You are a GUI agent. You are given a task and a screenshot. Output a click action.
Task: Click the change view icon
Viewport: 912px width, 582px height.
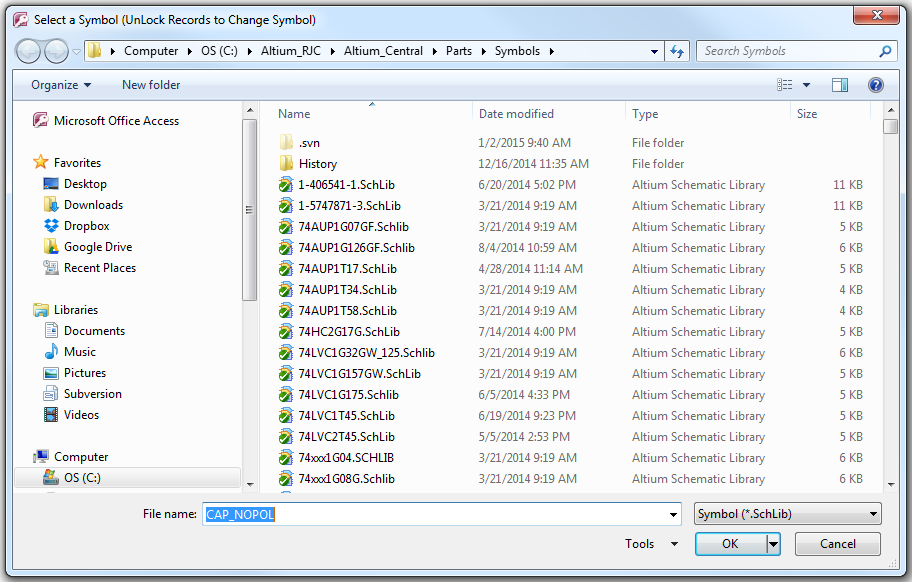(x=785, y=85)
